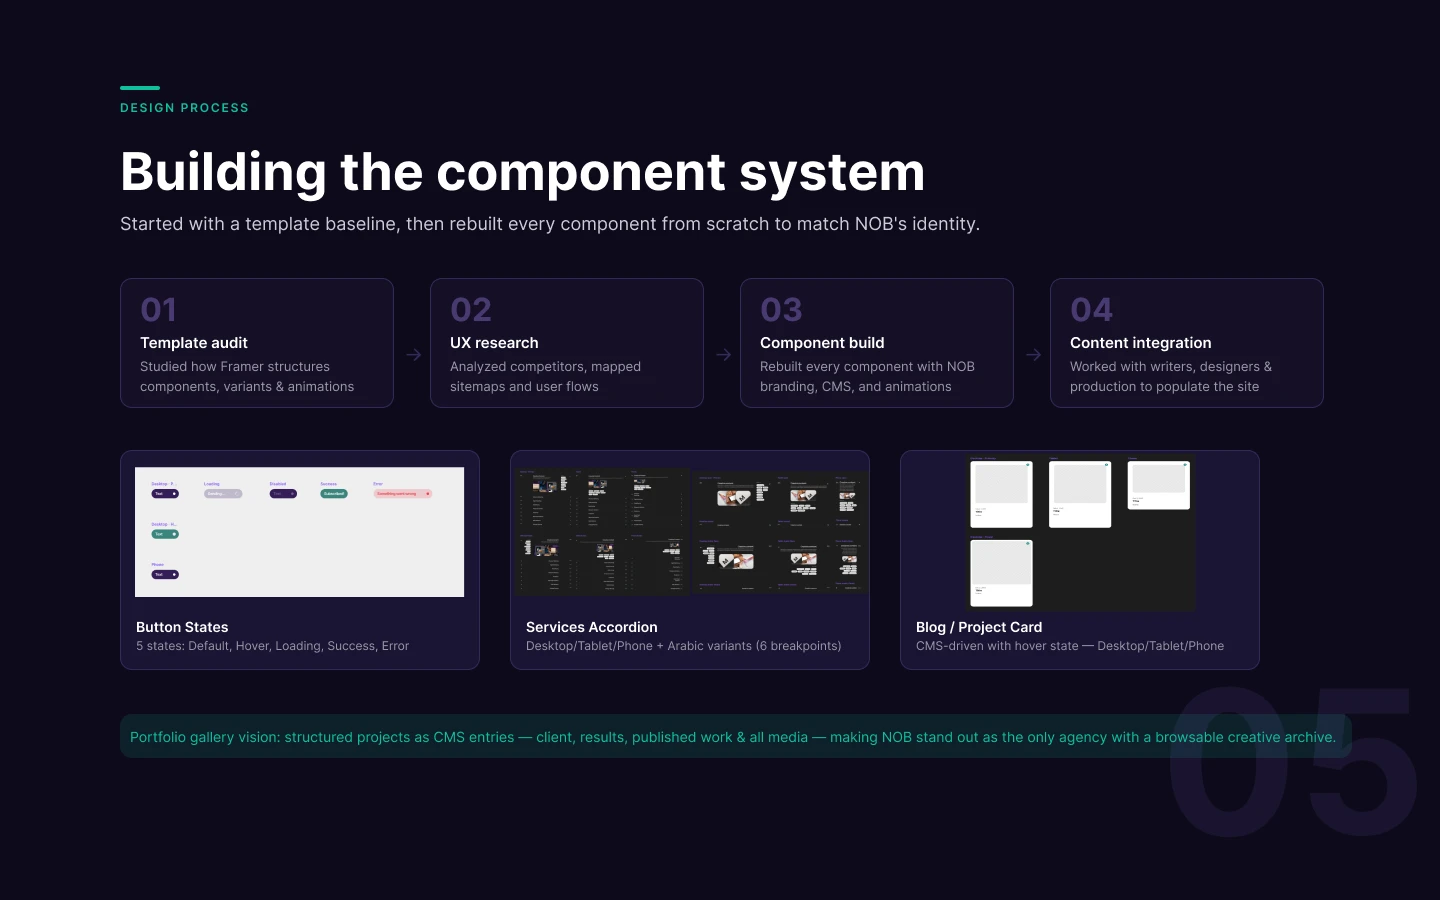Select the "Template audit" step title
Screen dimensions: 1440x900
194,343
